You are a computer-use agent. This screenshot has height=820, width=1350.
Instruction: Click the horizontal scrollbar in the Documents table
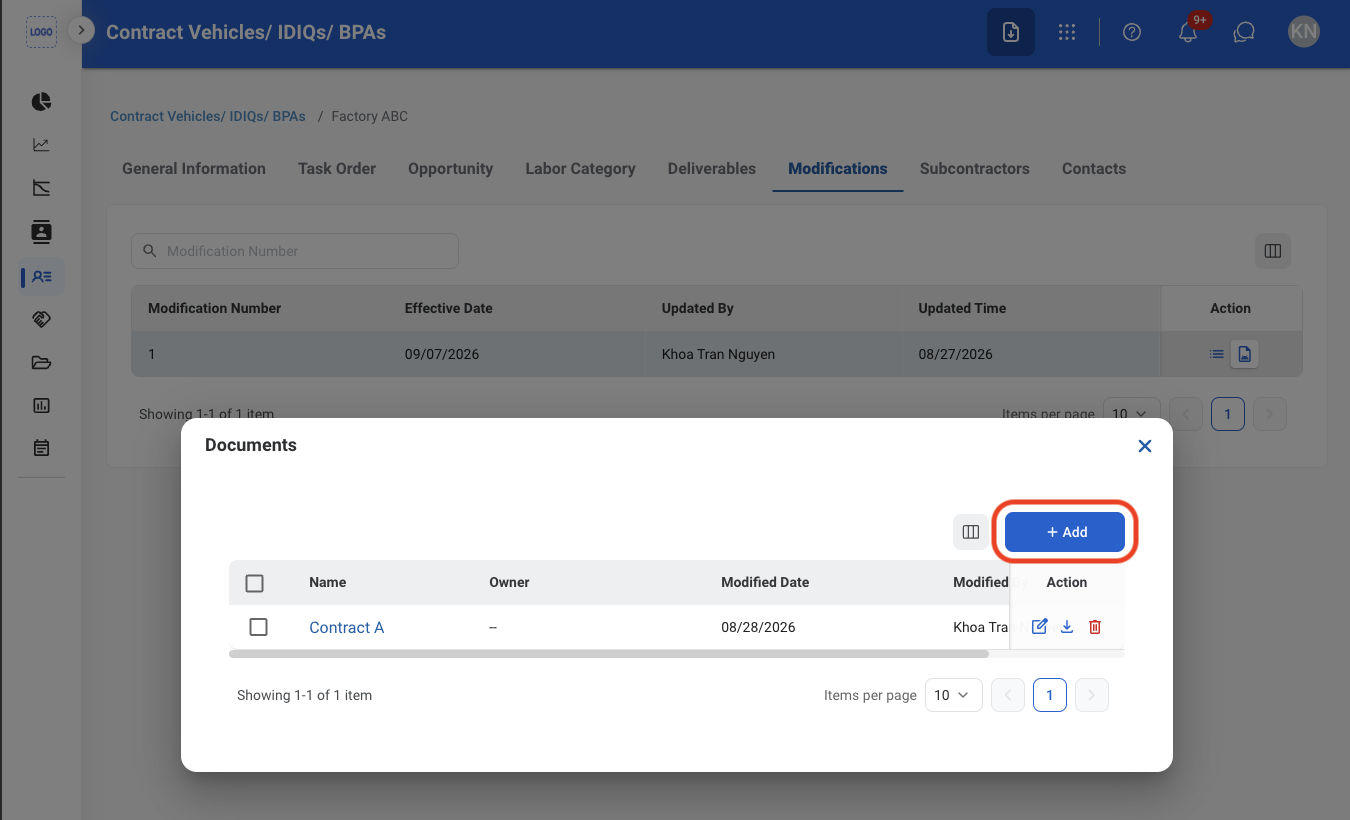pyautogui.click(x=608, y=654)
